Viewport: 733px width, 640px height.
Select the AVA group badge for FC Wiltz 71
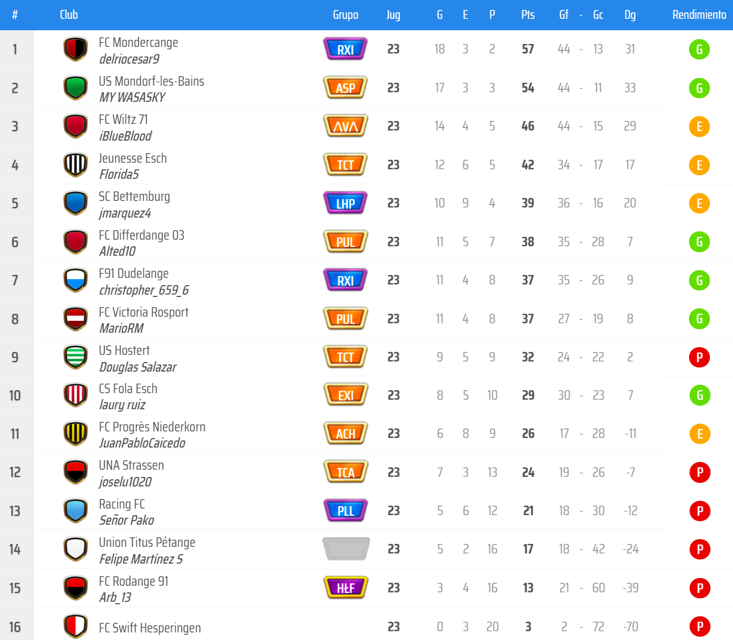tap(345, 126)
